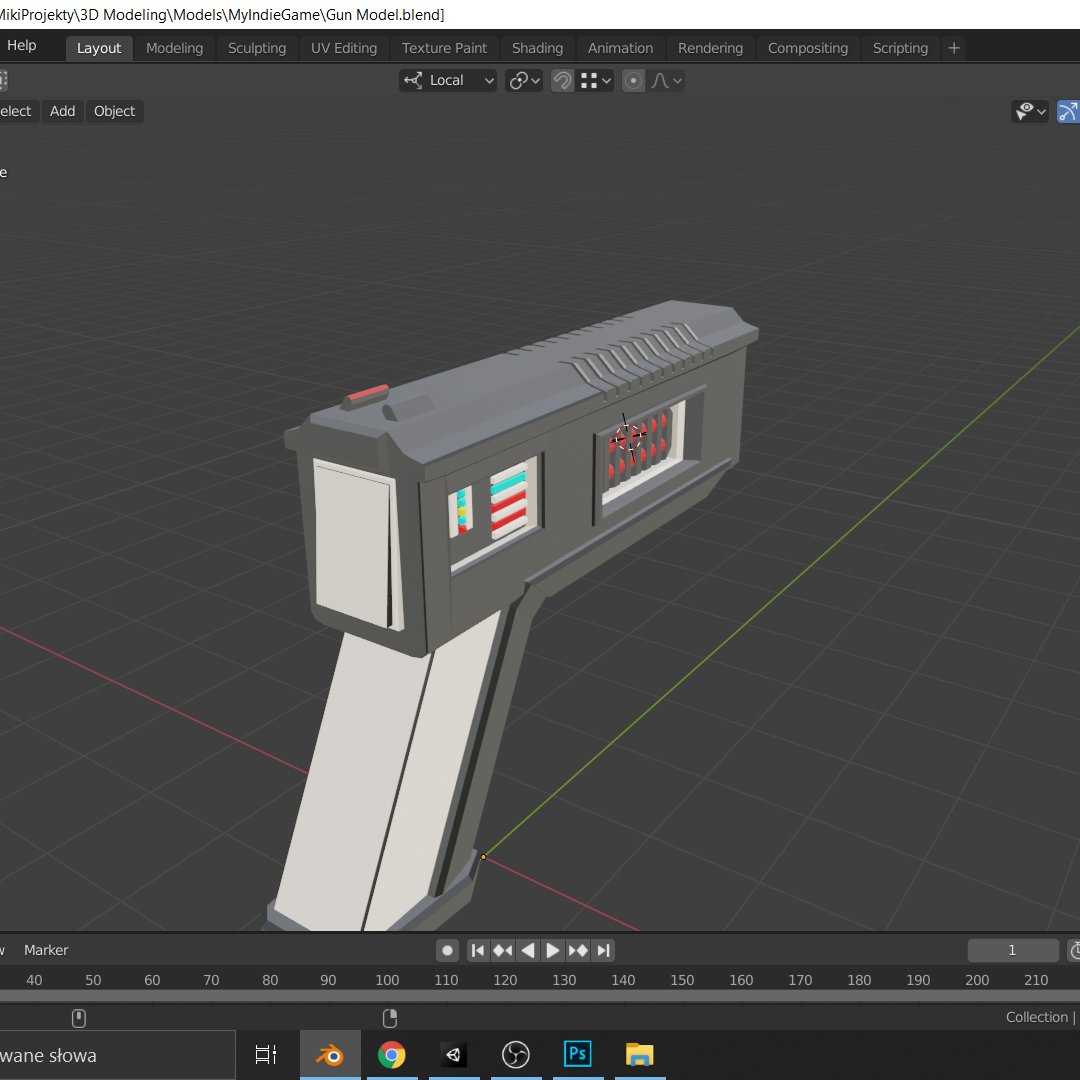Image resolution: width=1080 pixels, height=1080 pixels.
Task: Switch to the Rendering workspace tab
Action: (x=710, y=48)
